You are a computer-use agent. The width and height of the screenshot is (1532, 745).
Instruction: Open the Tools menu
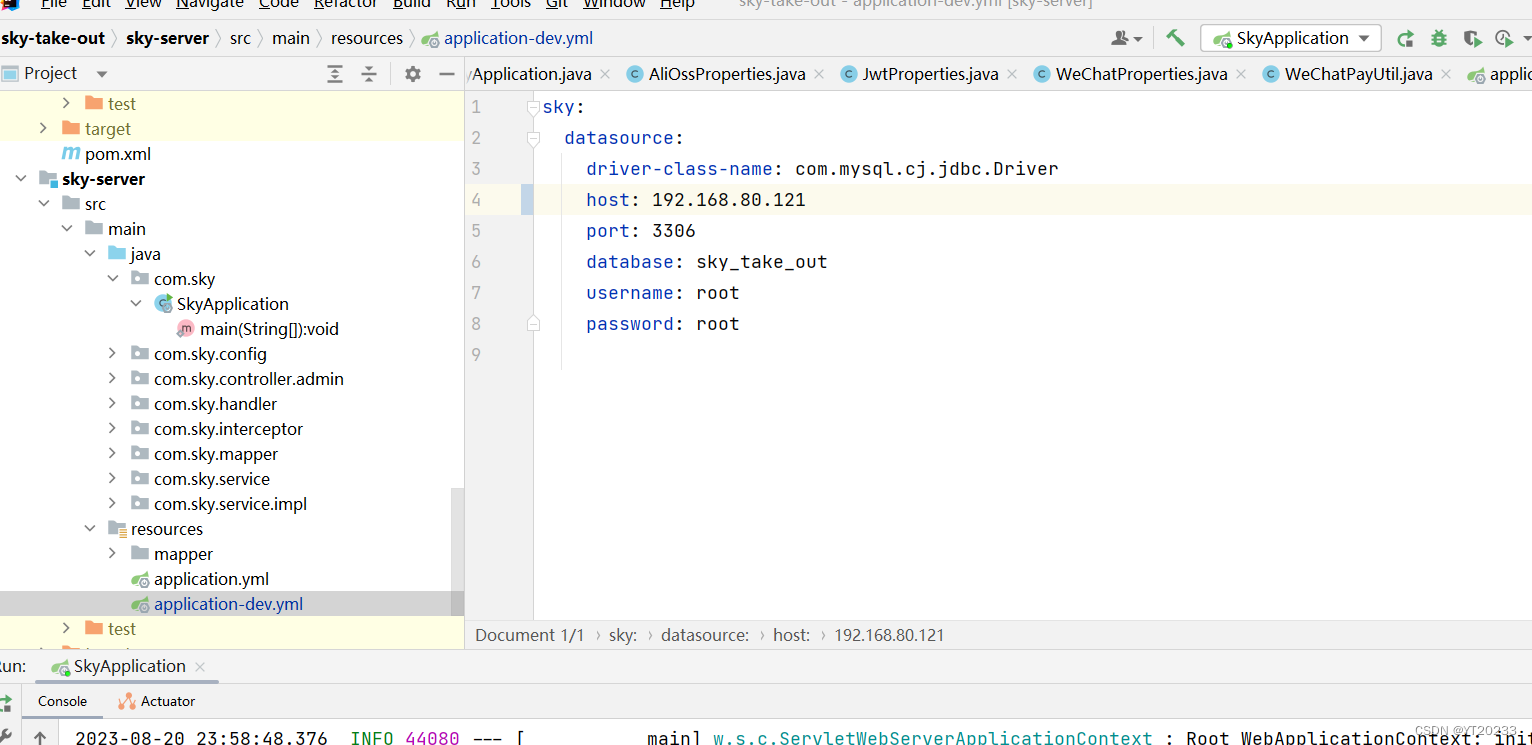(511, 5)
